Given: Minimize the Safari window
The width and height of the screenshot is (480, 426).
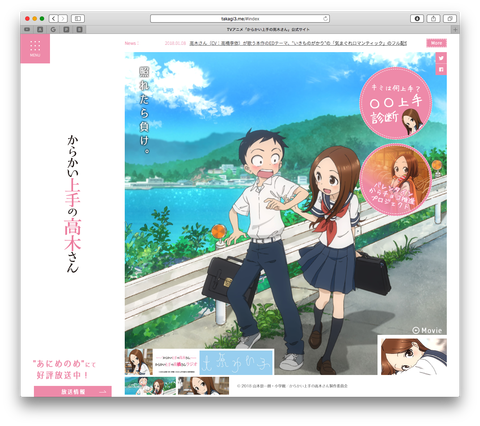Looking at the screenshot, I should (35, 19).
